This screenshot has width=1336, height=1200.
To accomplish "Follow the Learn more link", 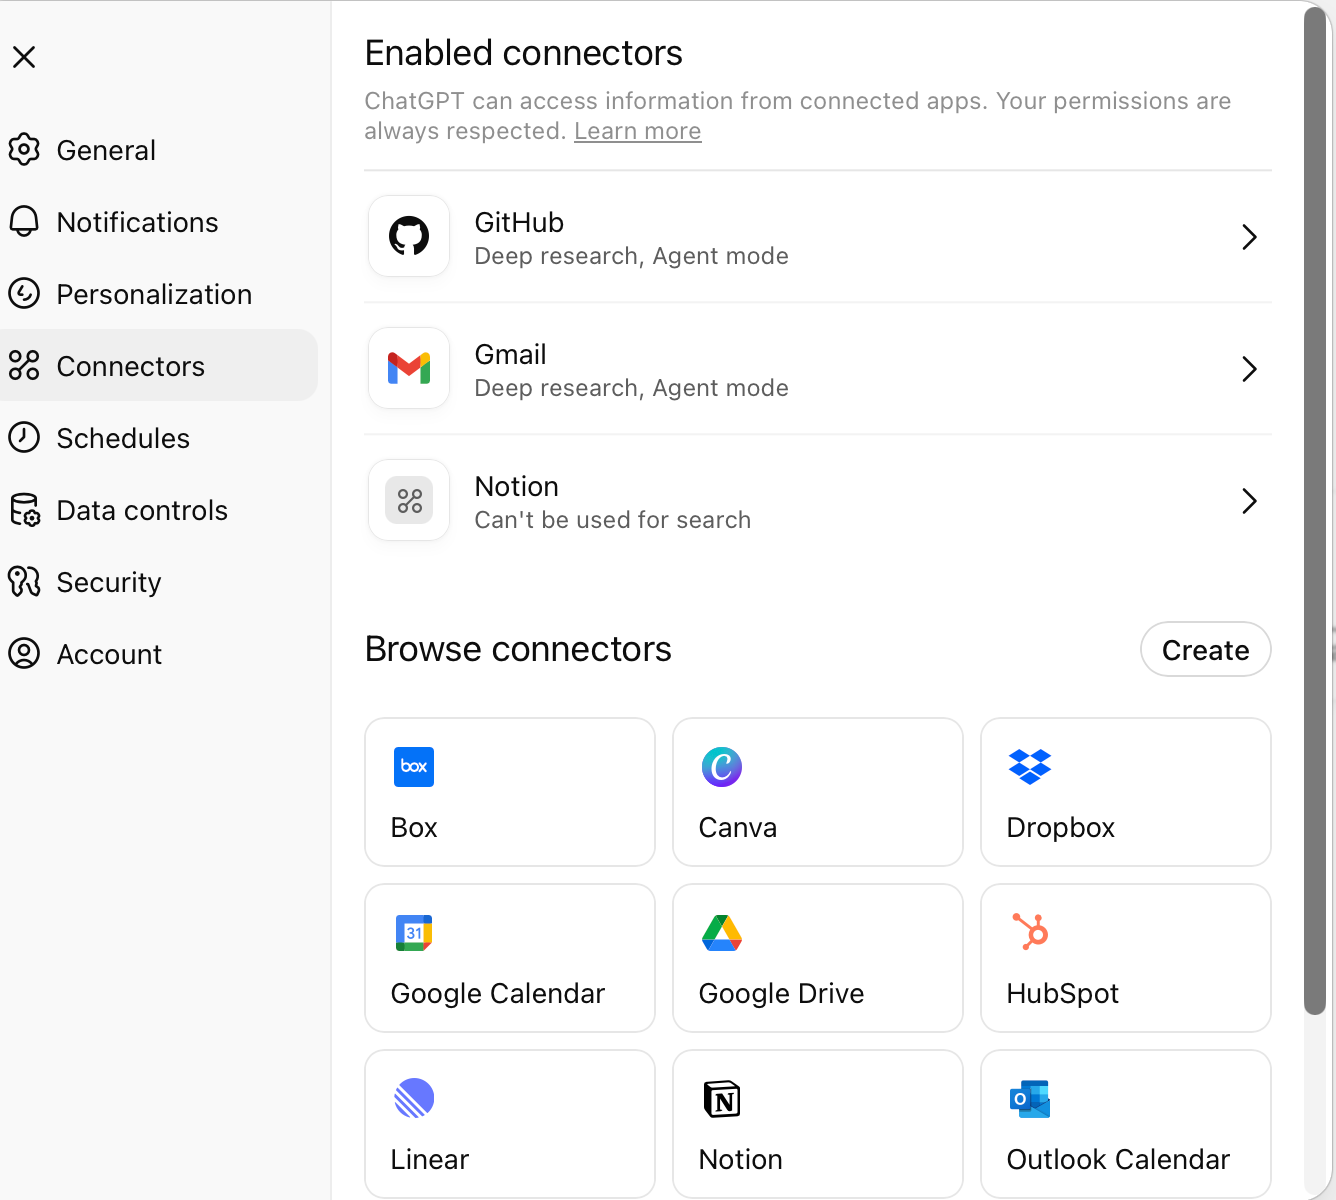I will pos(638,131).
